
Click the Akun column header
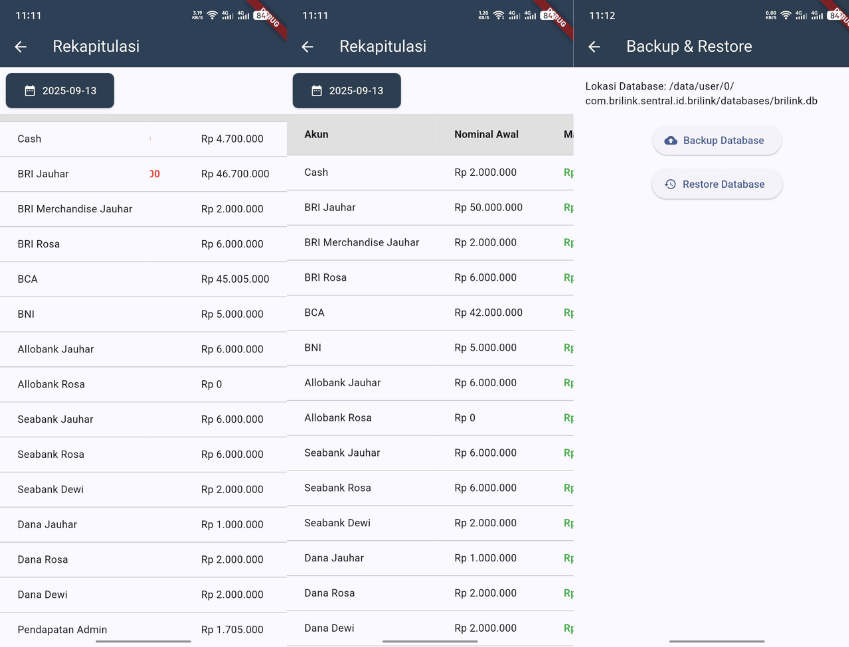[316, 134]
